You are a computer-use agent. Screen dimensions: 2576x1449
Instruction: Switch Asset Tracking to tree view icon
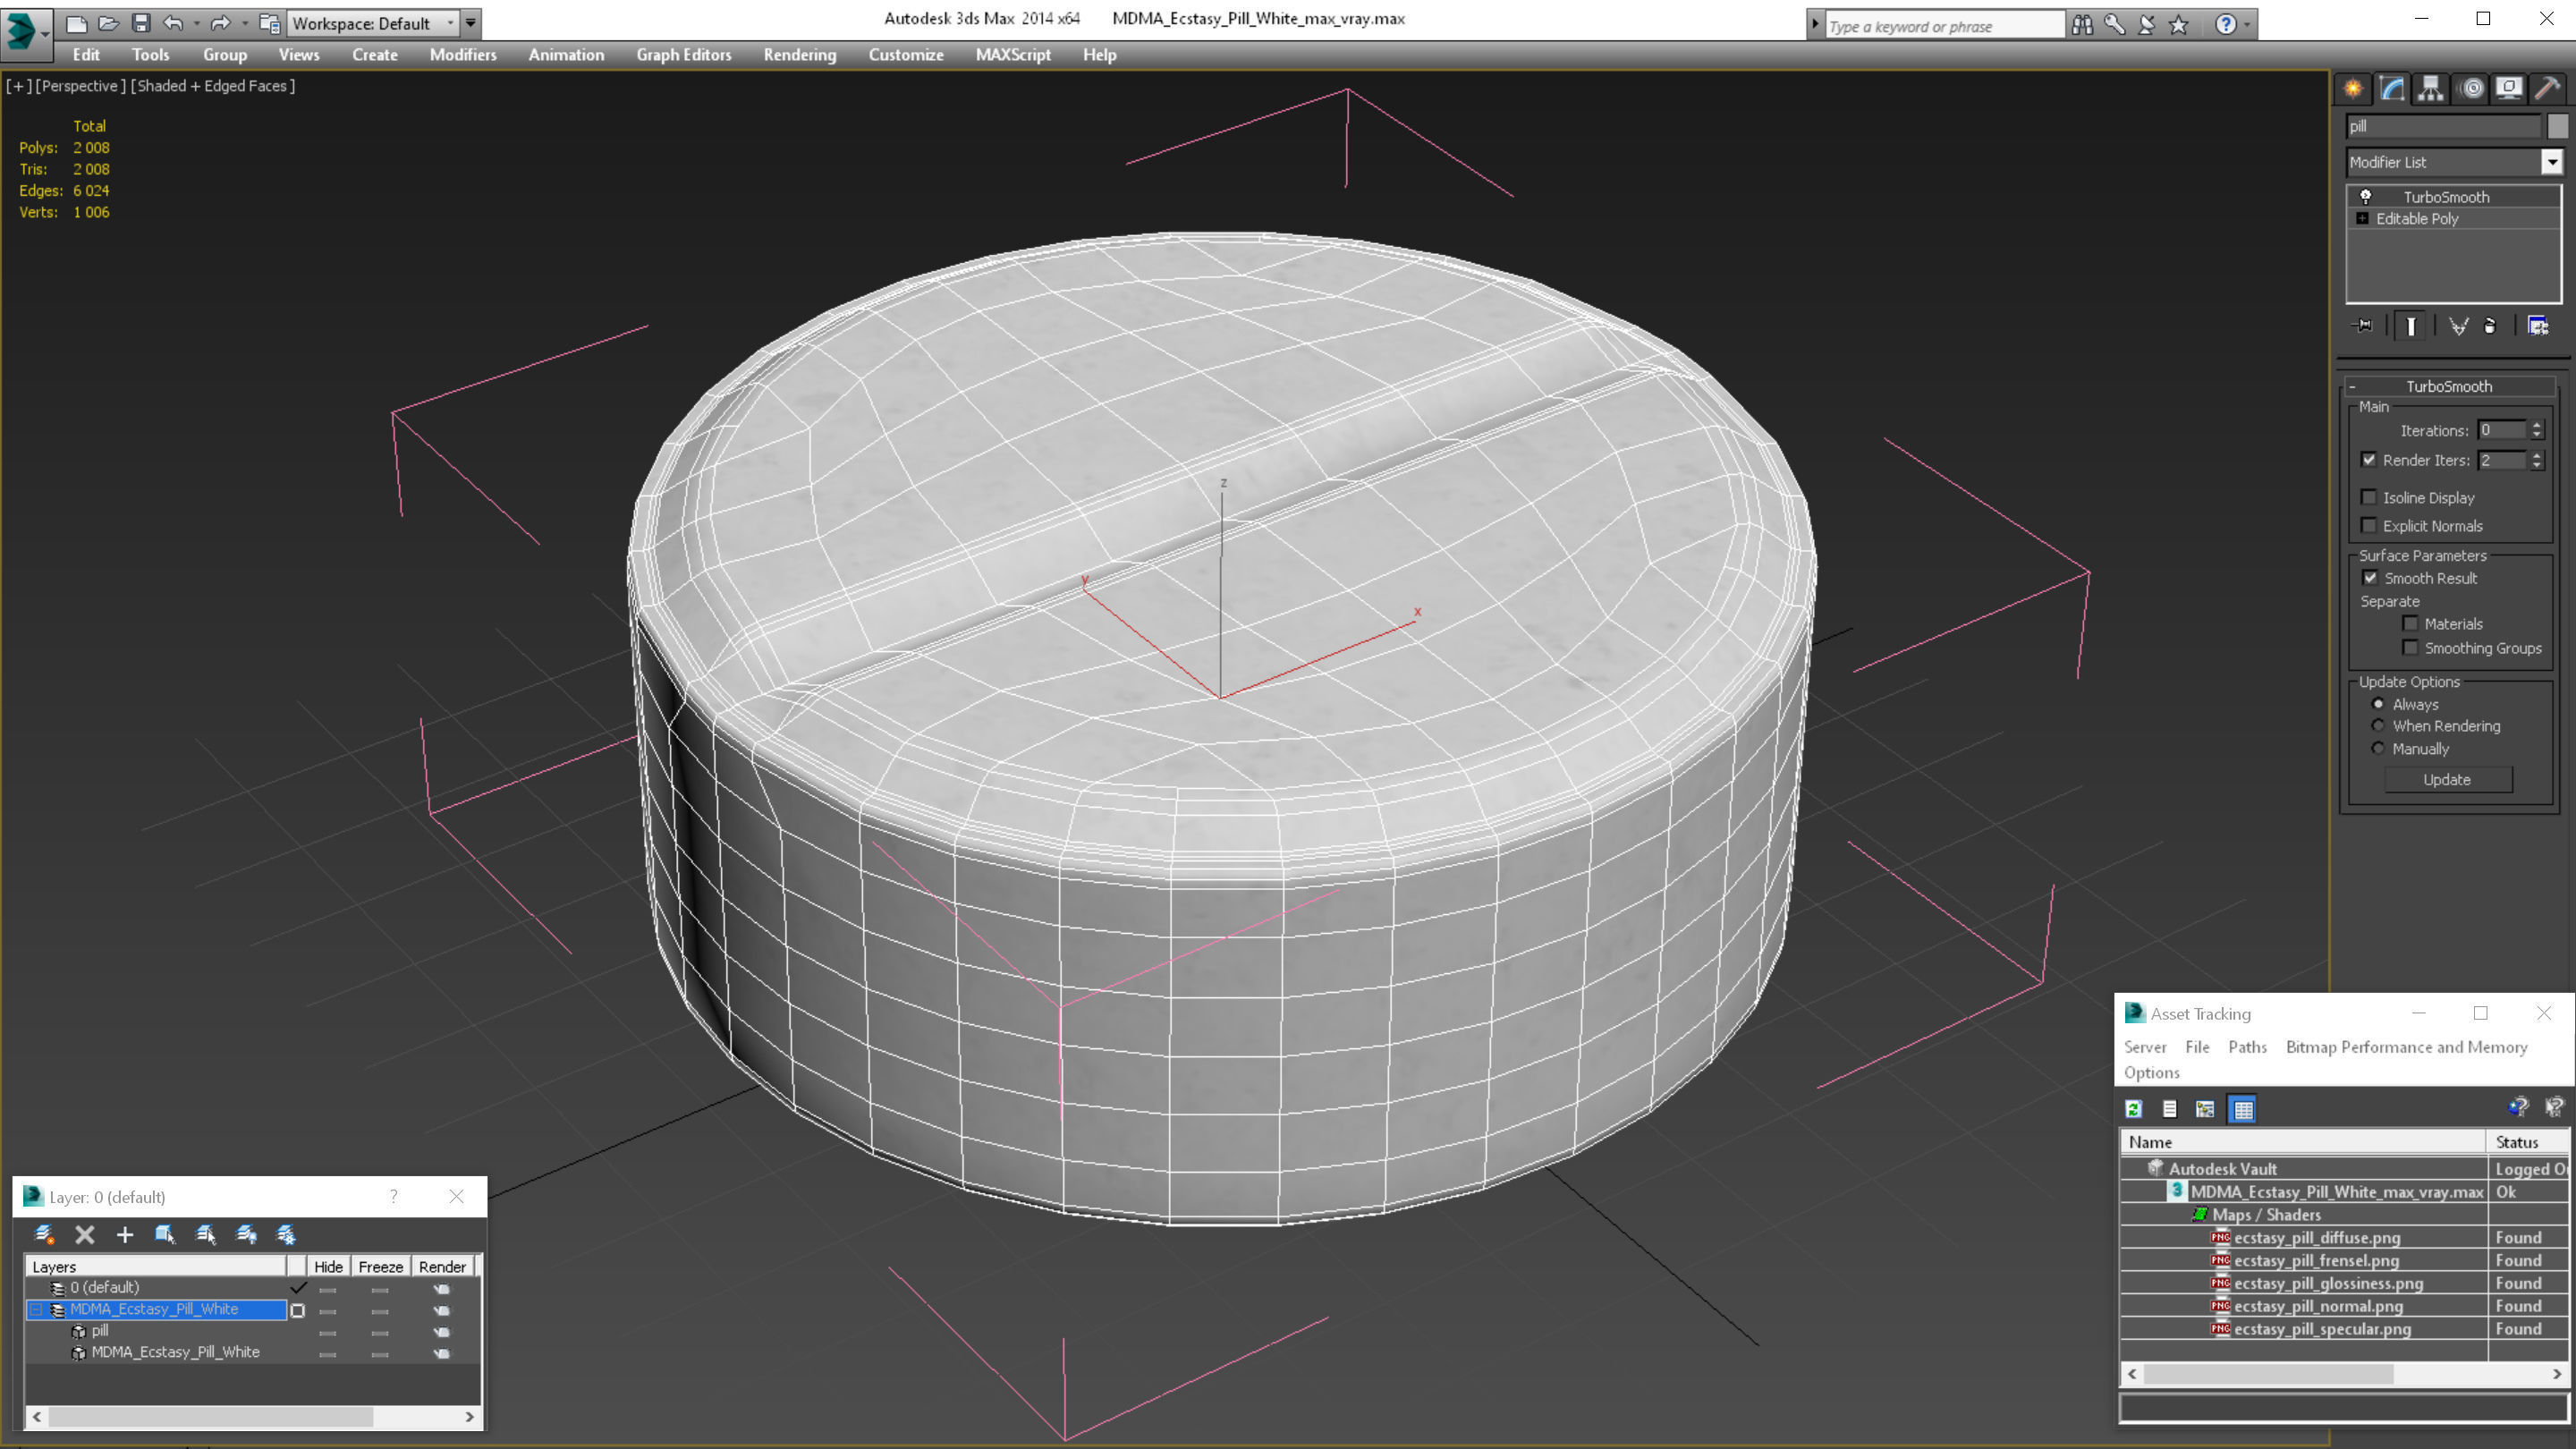[2205, 1108]
